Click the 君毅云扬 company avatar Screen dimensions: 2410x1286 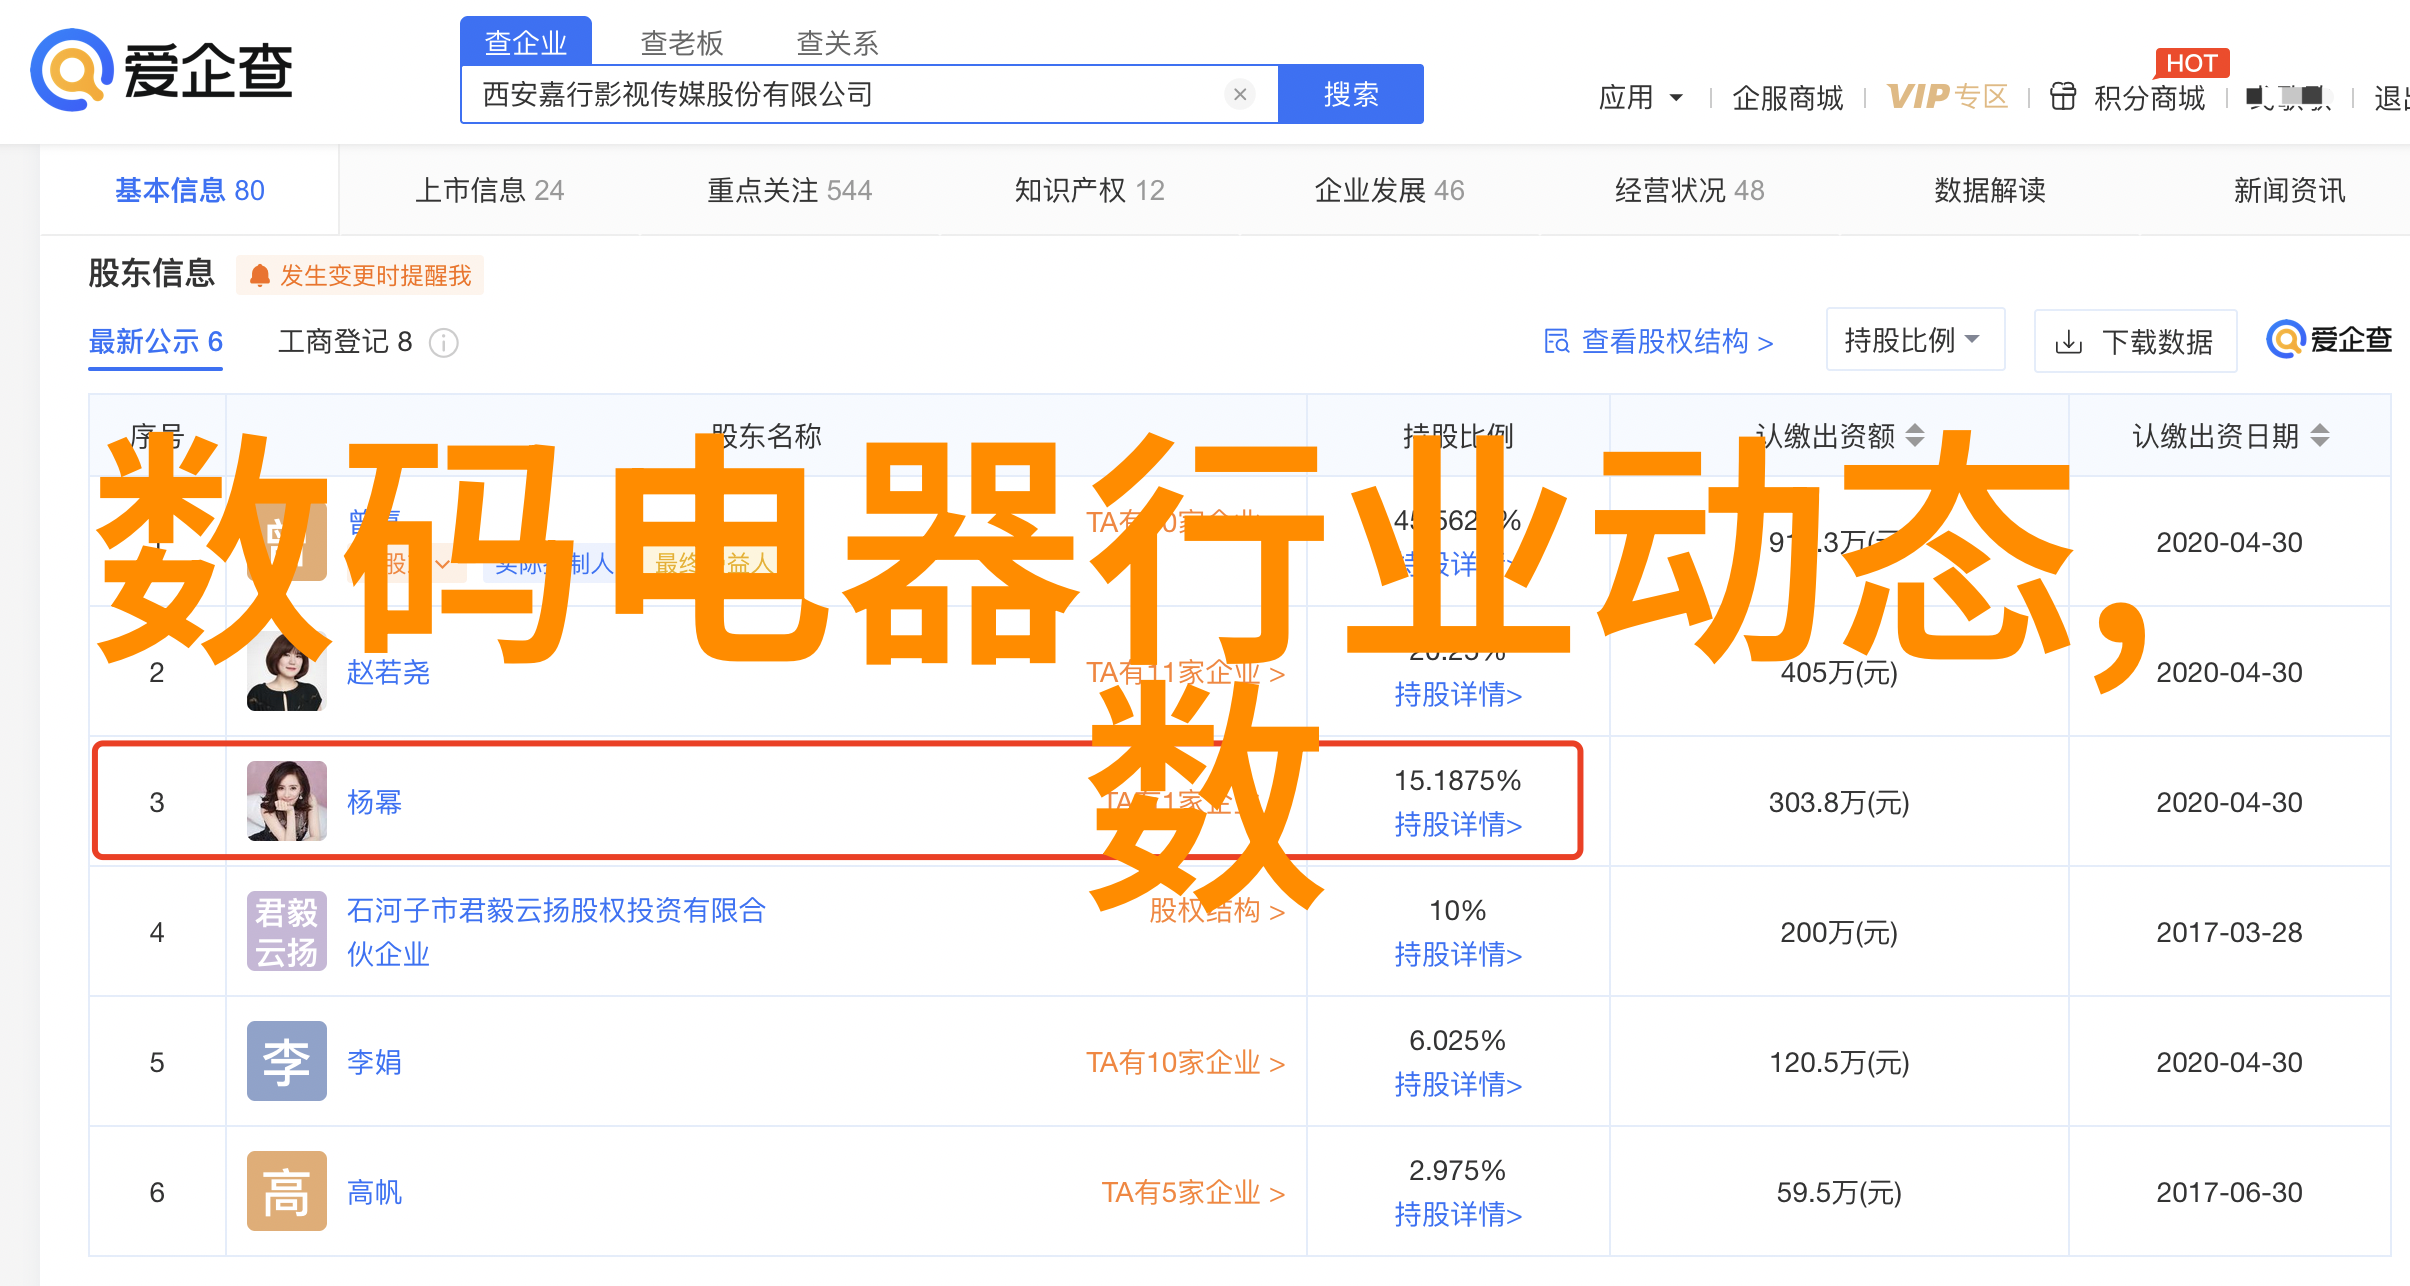(287, 931)
